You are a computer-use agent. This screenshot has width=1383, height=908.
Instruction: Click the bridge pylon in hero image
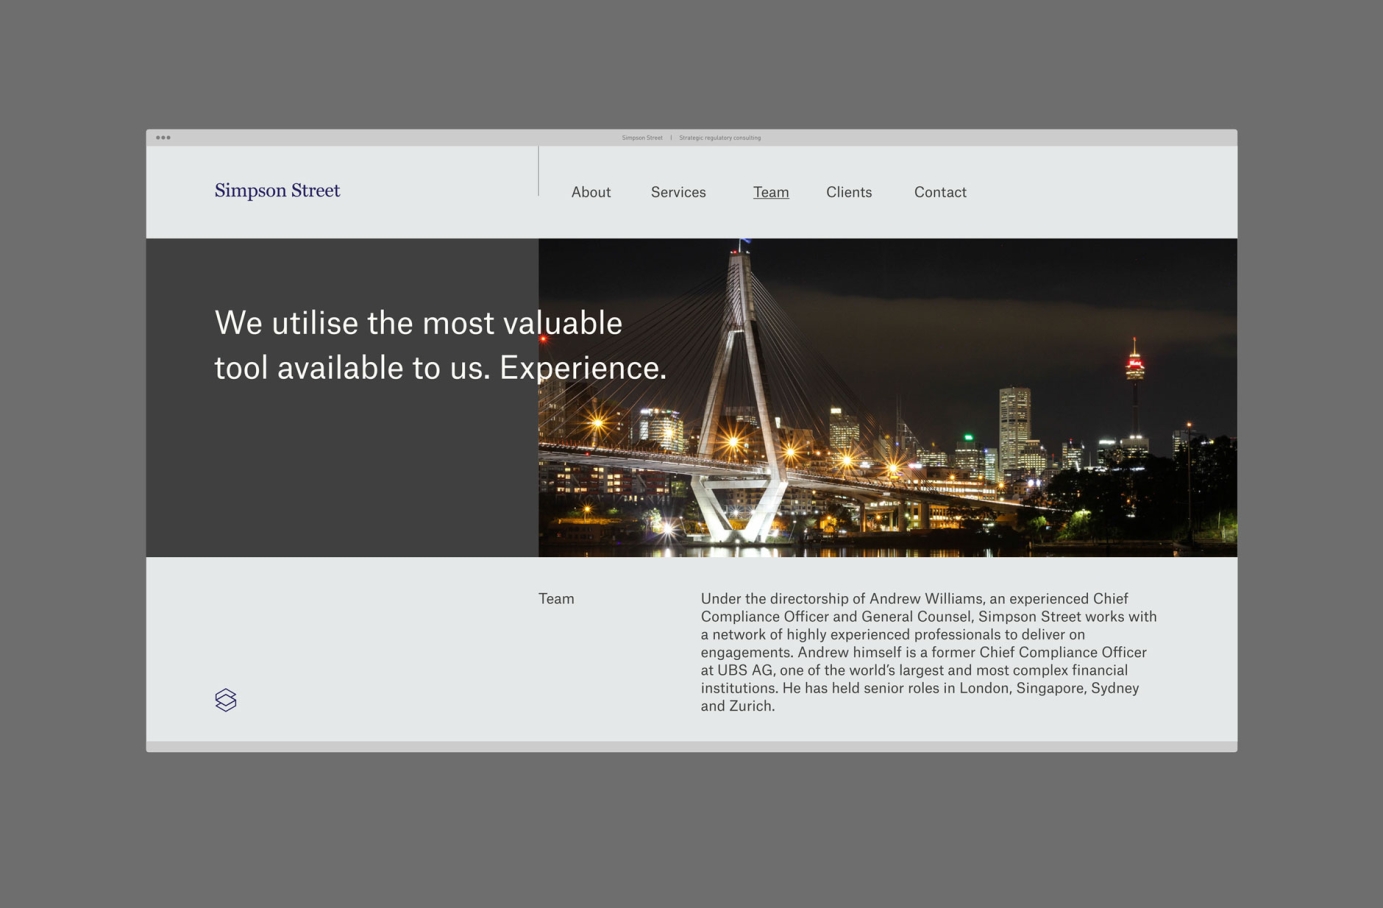coord(742,400)
